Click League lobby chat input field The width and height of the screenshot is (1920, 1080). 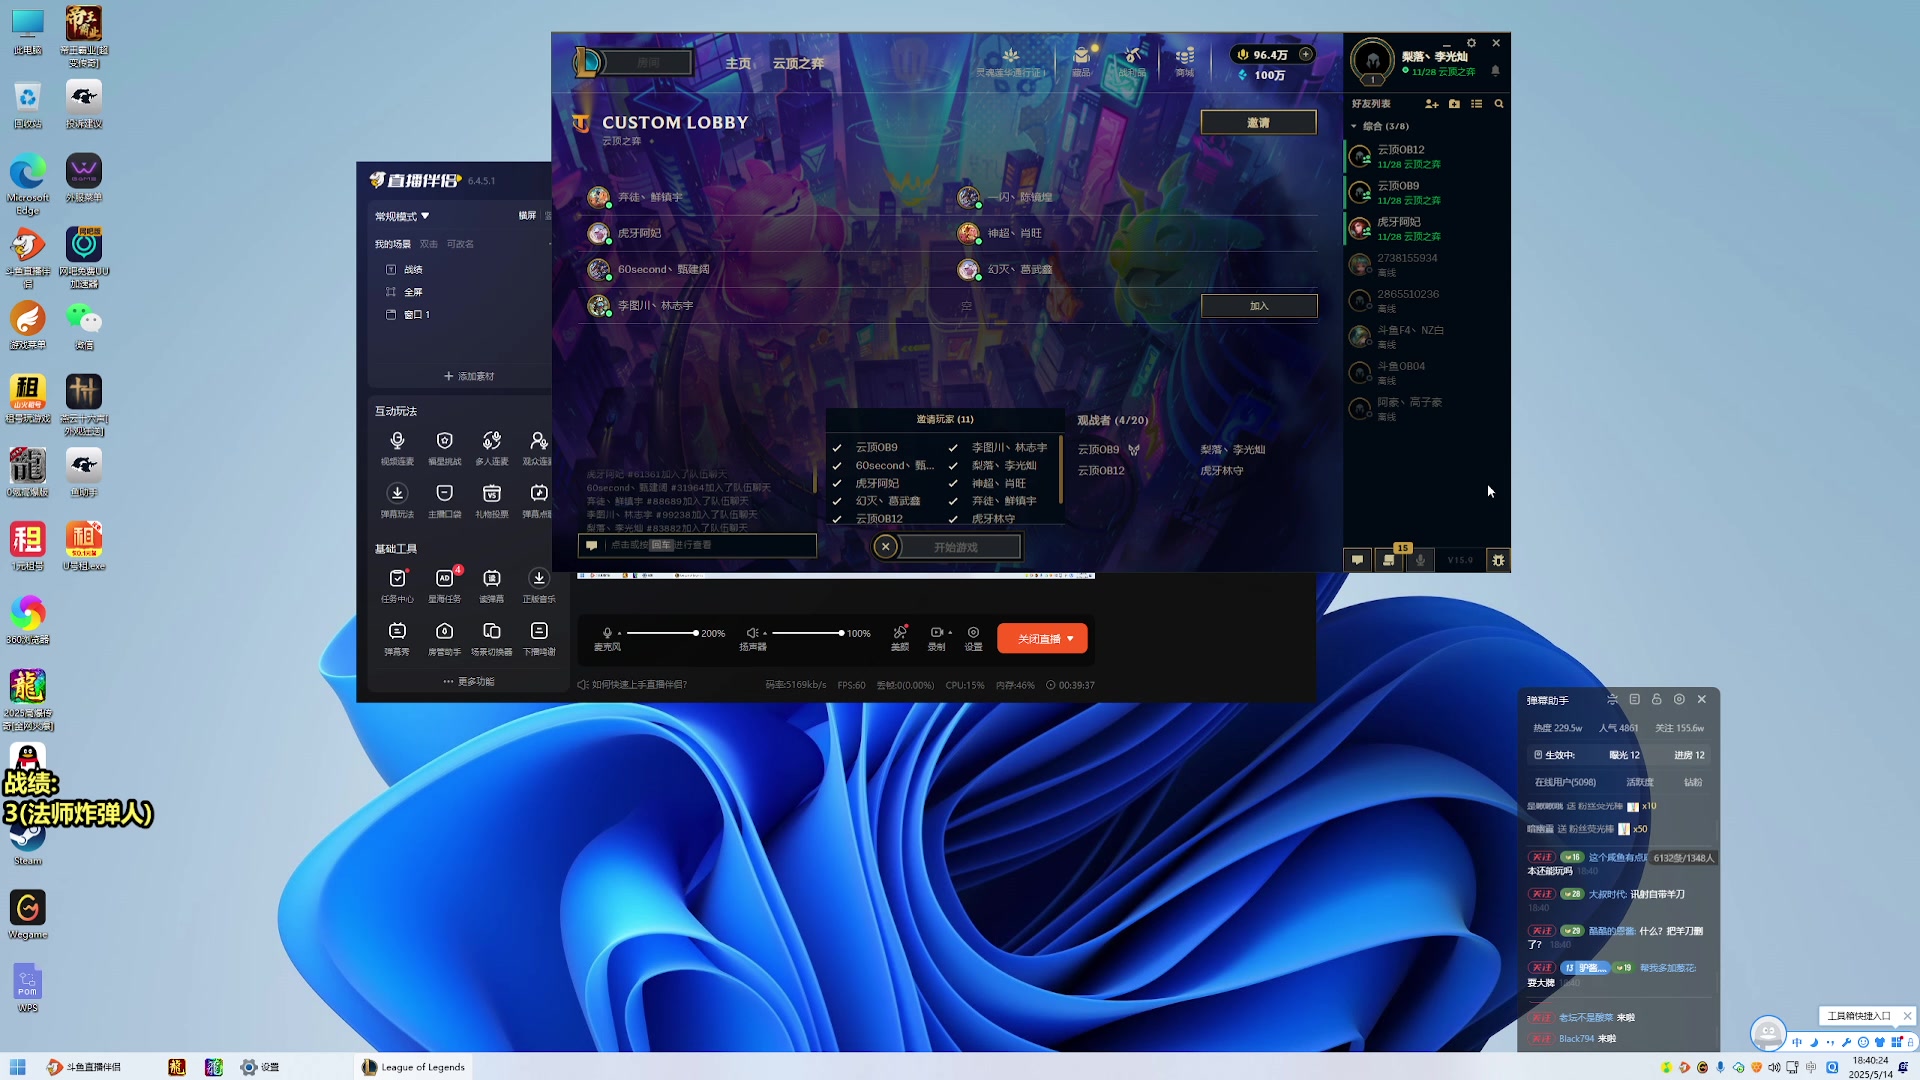click(697, 546)
